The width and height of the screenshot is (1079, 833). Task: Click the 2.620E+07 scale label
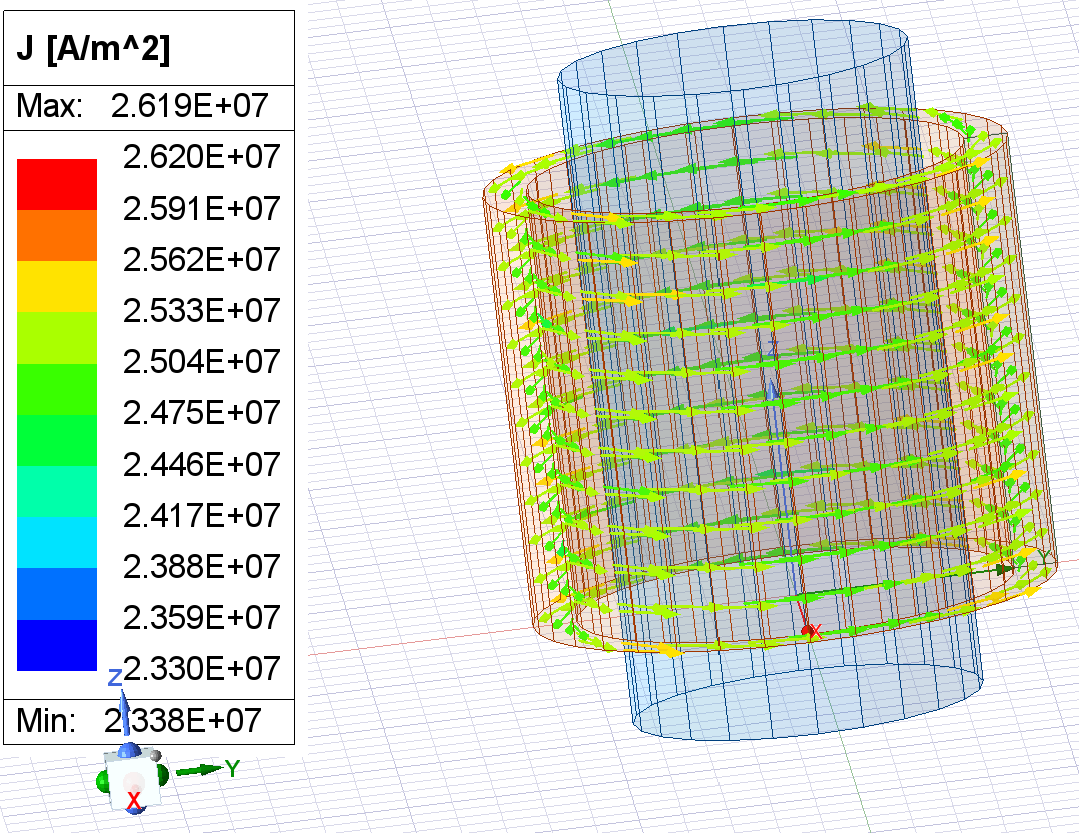click(x=200, y=157)
